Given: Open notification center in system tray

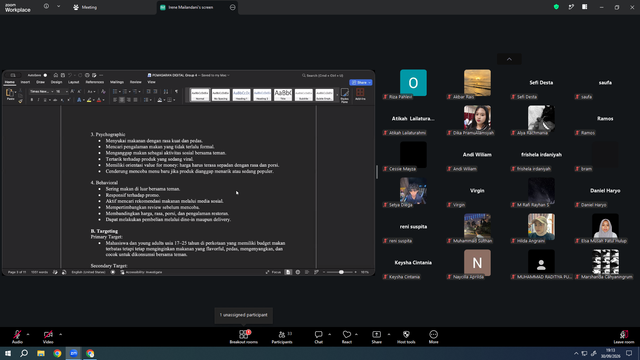Looking at the screenshot, I should point(629,353).
